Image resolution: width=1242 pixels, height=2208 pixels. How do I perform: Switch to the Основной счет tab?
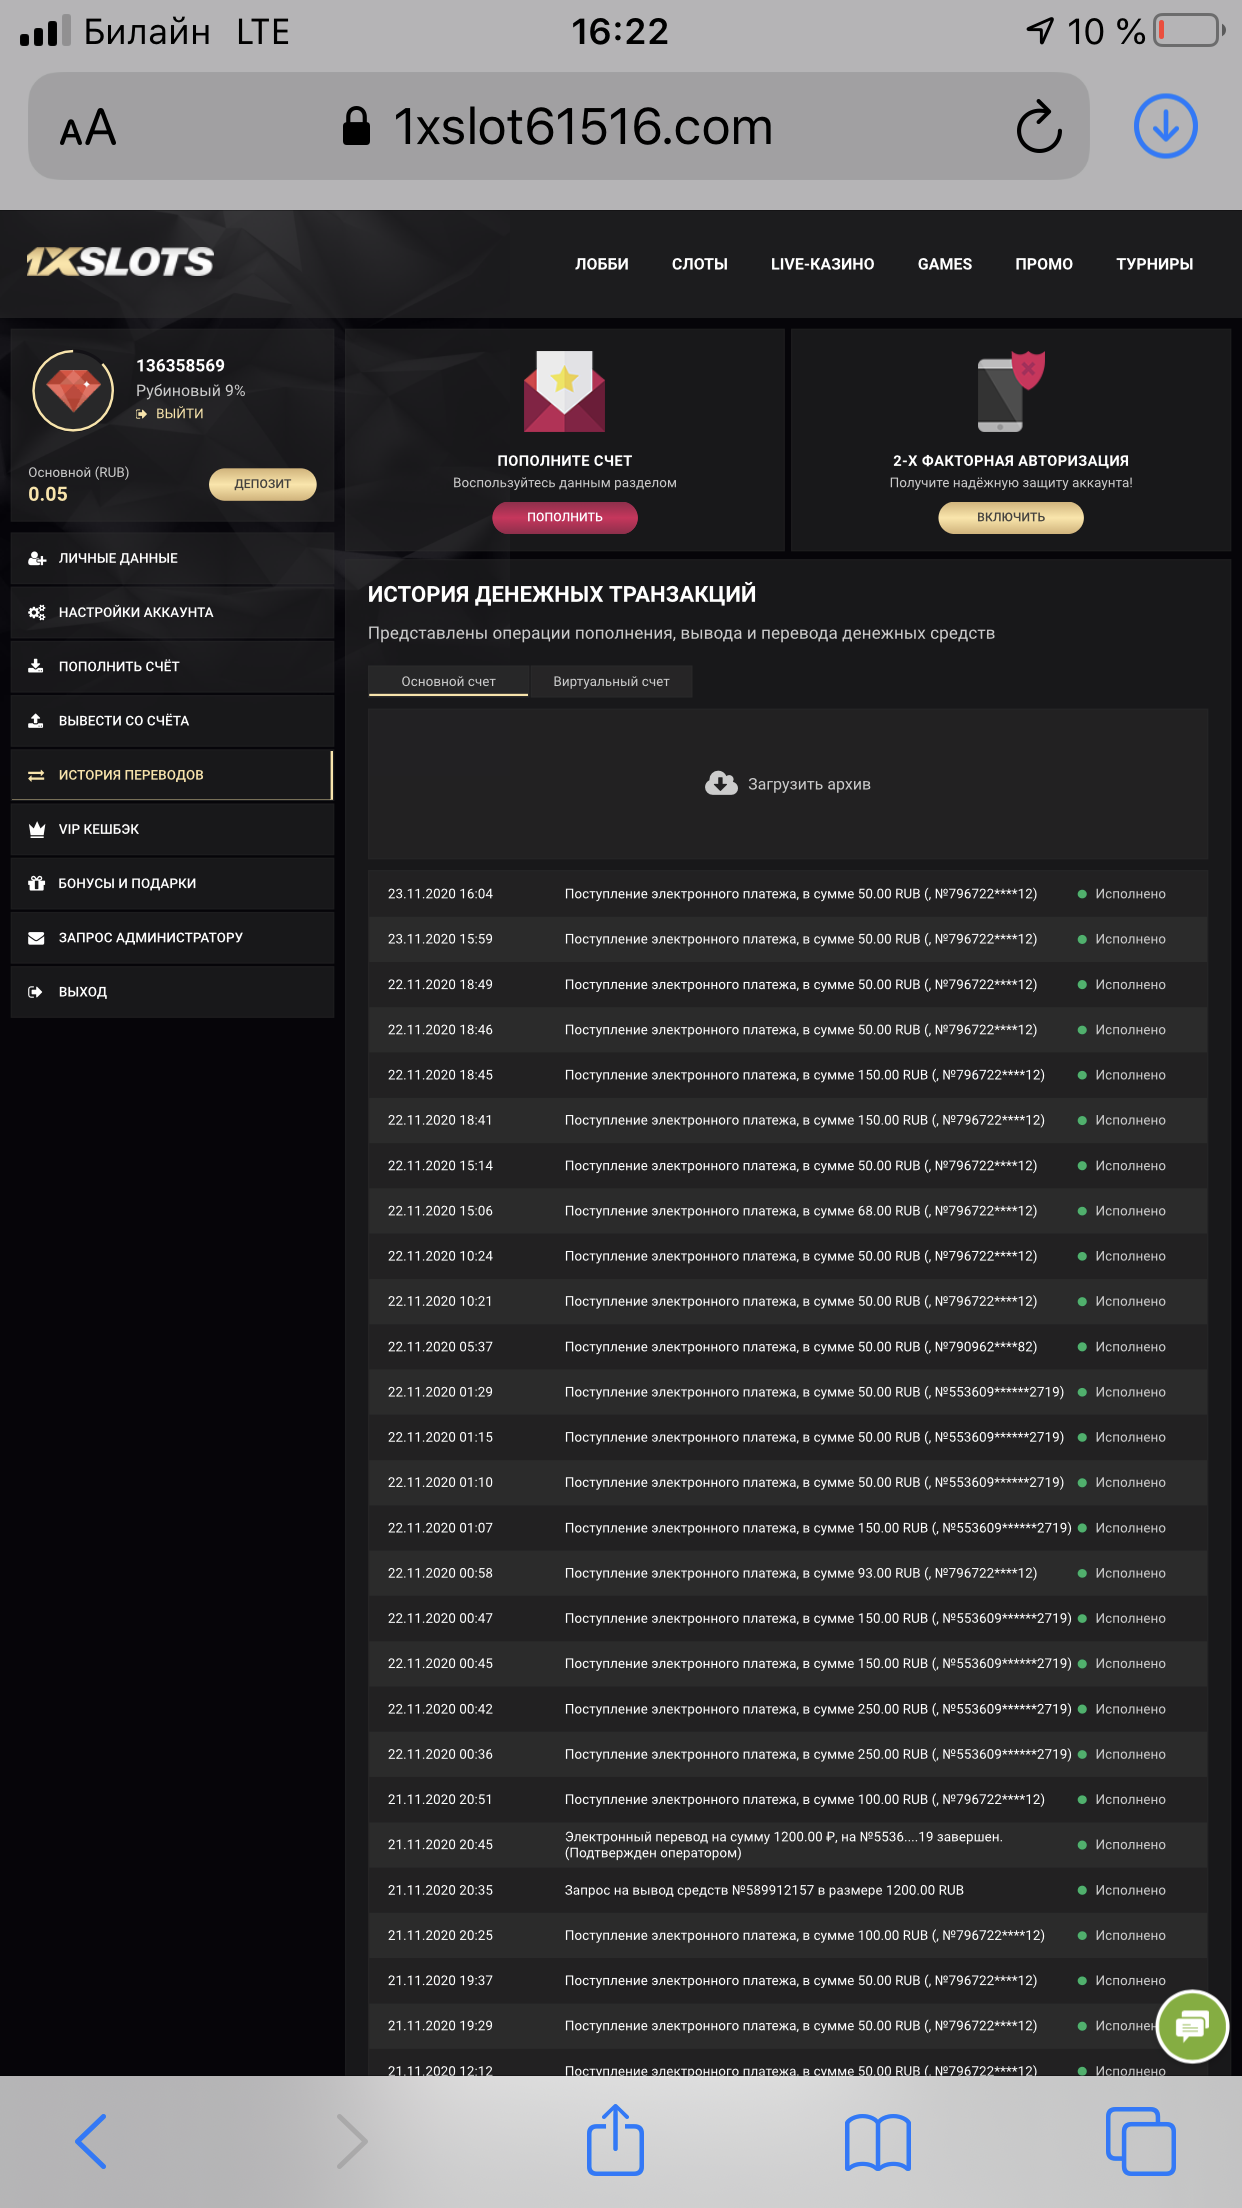(448, 681)
